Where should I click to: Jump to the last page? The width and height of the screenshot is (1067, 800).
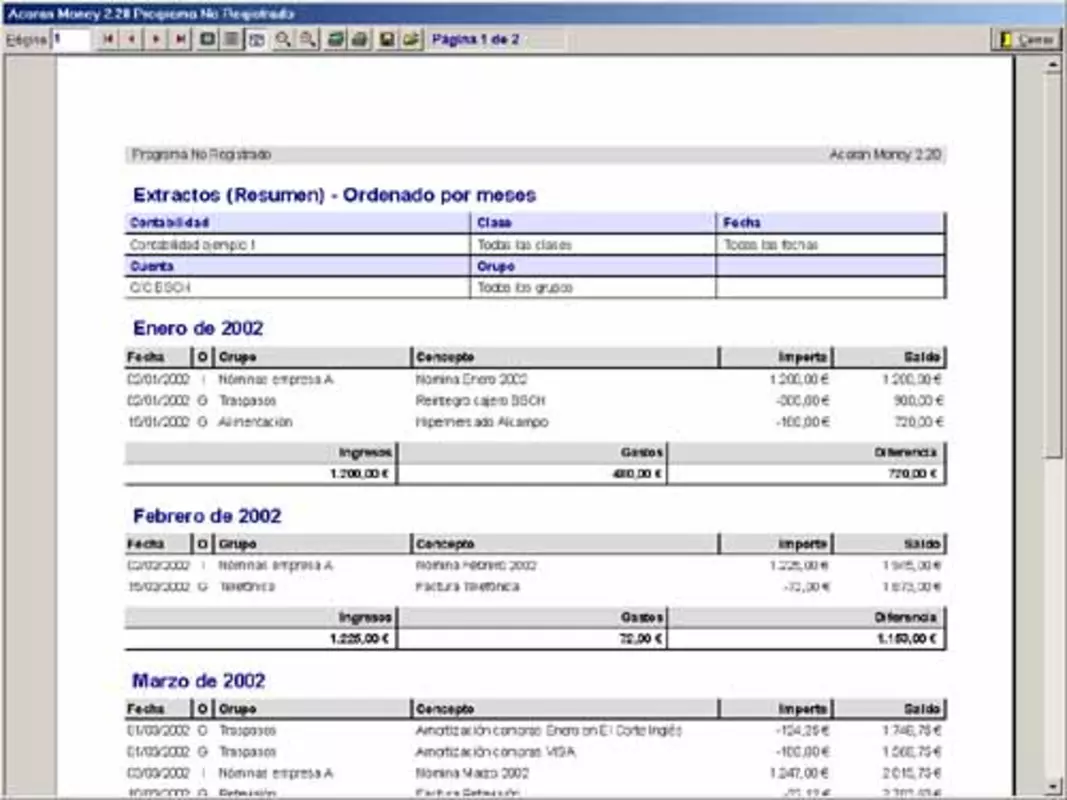tap(180, 39)
